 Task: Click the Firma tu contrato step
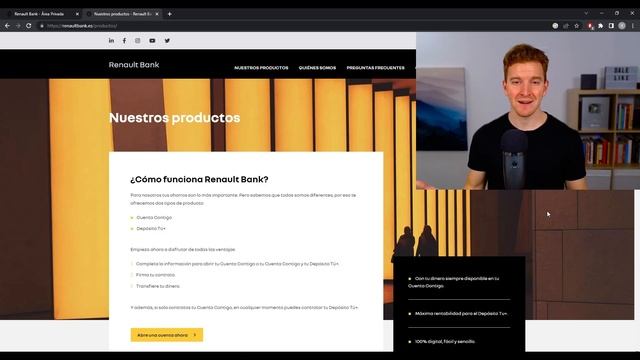pyautogui.click(x=156, y=275)
